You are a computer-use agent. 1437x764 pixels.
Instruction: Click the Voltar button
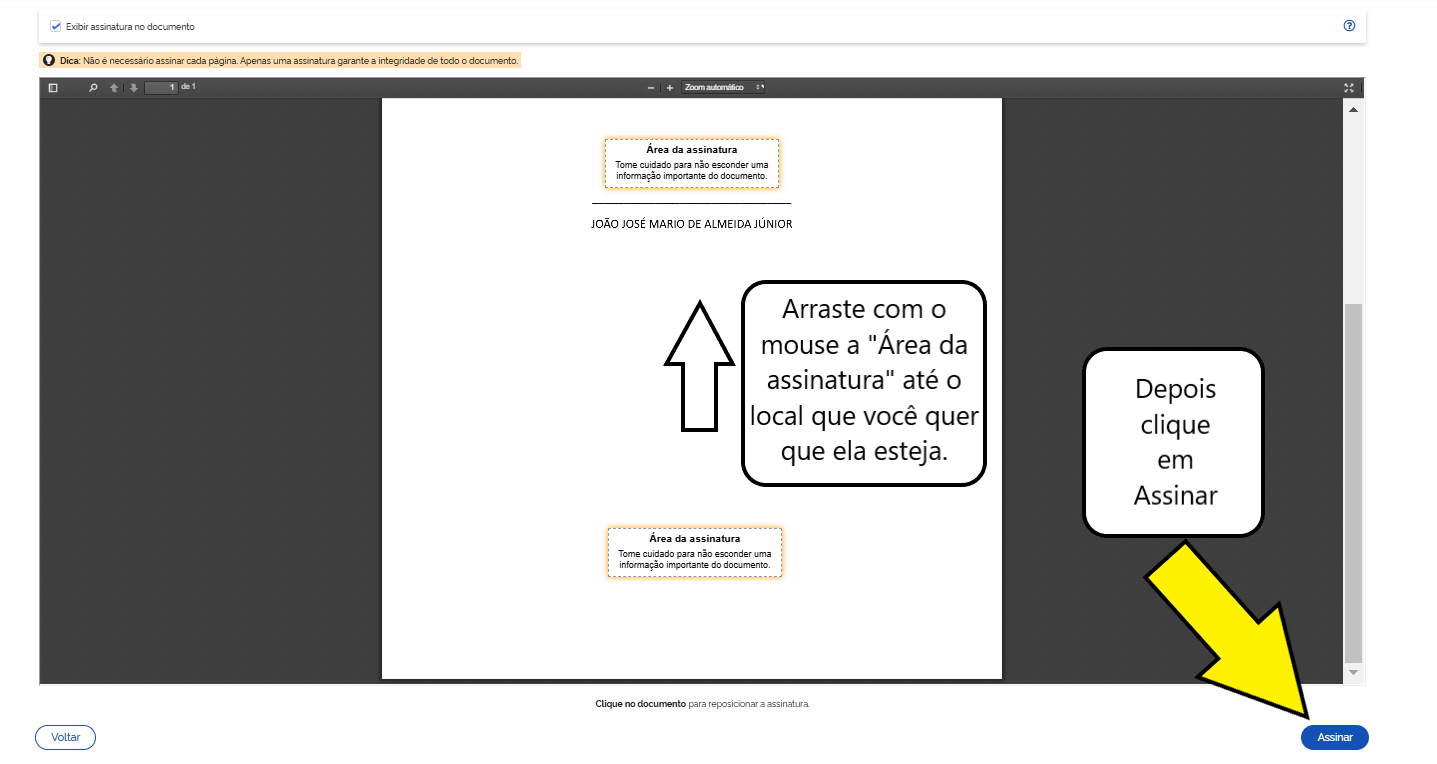click(x=66, y=737)
